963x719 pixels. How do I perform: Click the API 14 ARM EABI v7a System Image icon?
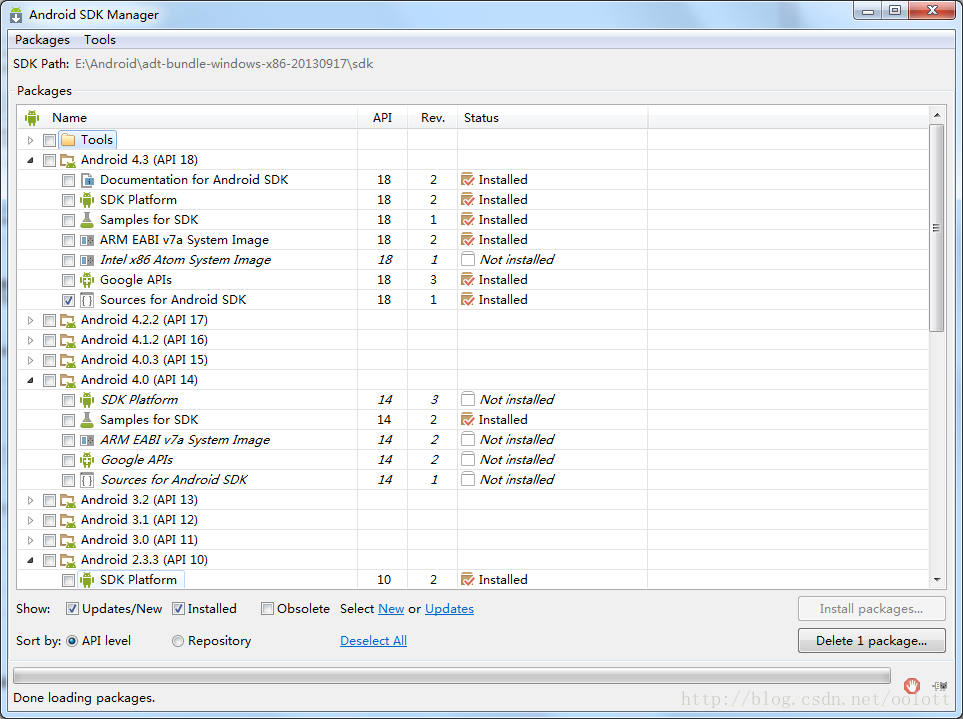pos(87,440)
